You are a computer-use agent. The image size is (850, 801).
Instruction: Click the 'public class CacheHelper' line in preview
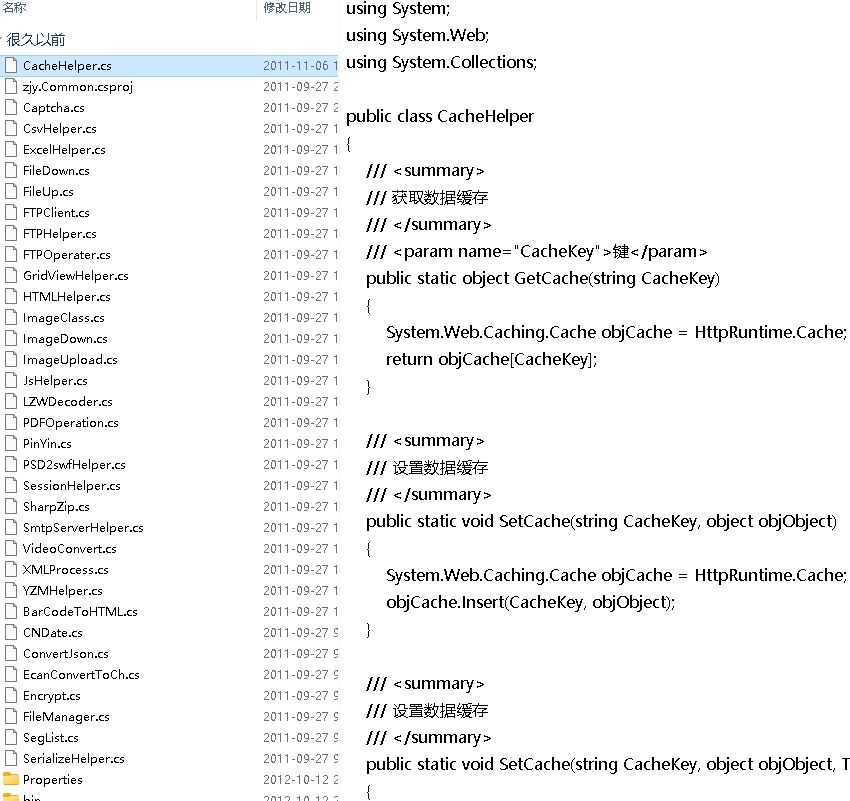(x=440, y=116)
